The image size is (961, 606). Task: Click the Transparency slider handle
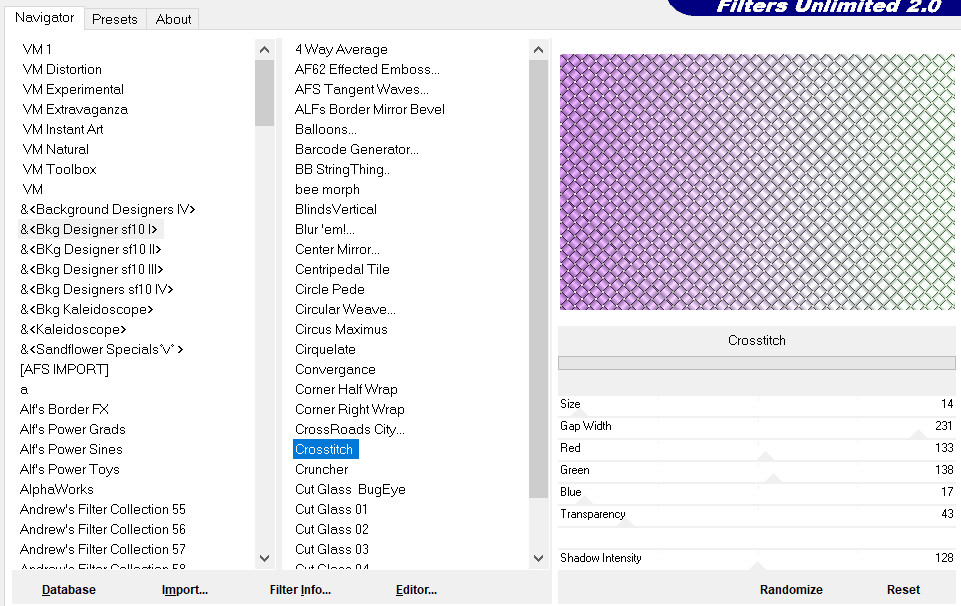627,523
